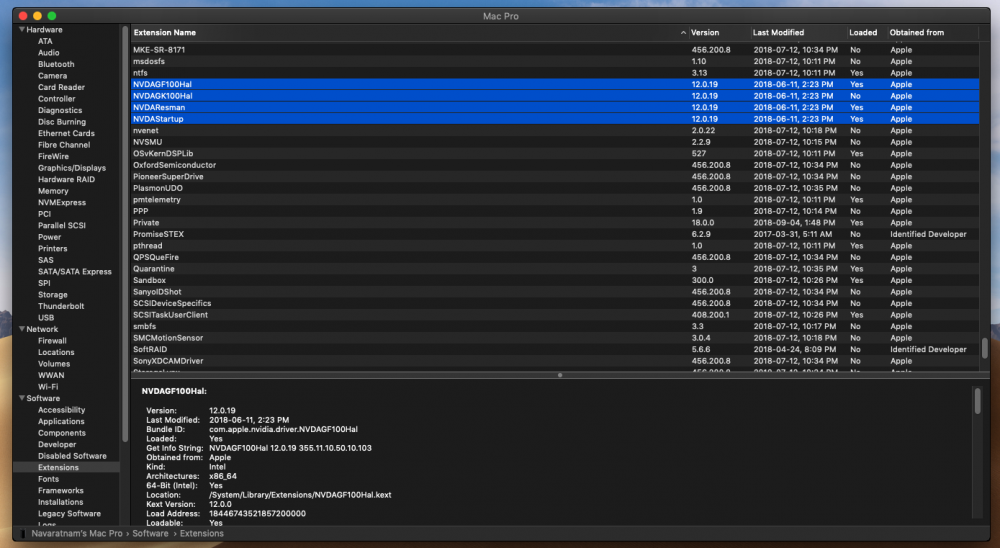Screen dimensions: 1000x548
Task: Select the OxfordSemiconductor extension row
Action: (555, 165)
